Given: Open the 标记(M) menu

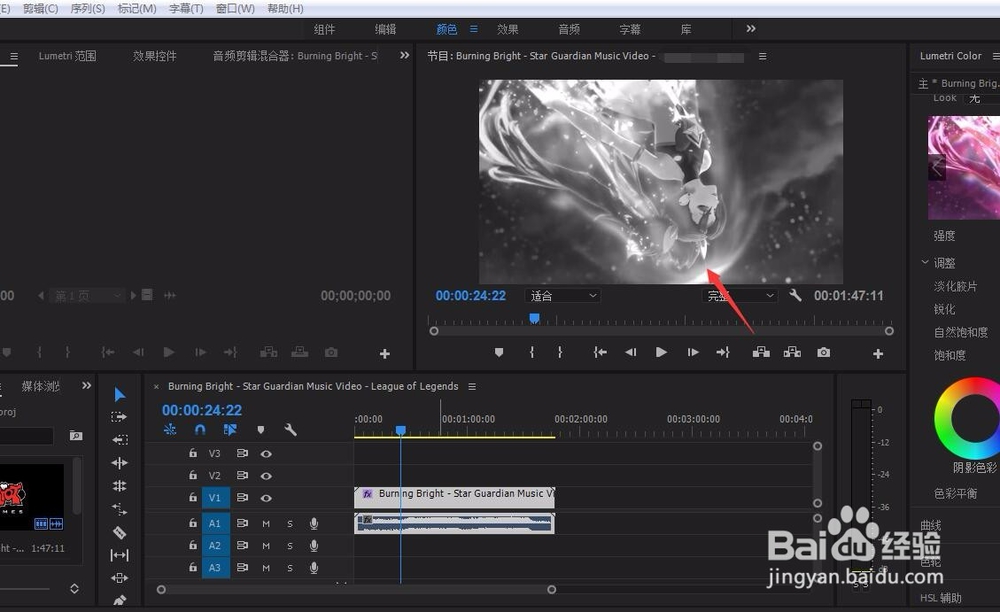Looking at the screenshot, I should (137, 9).
